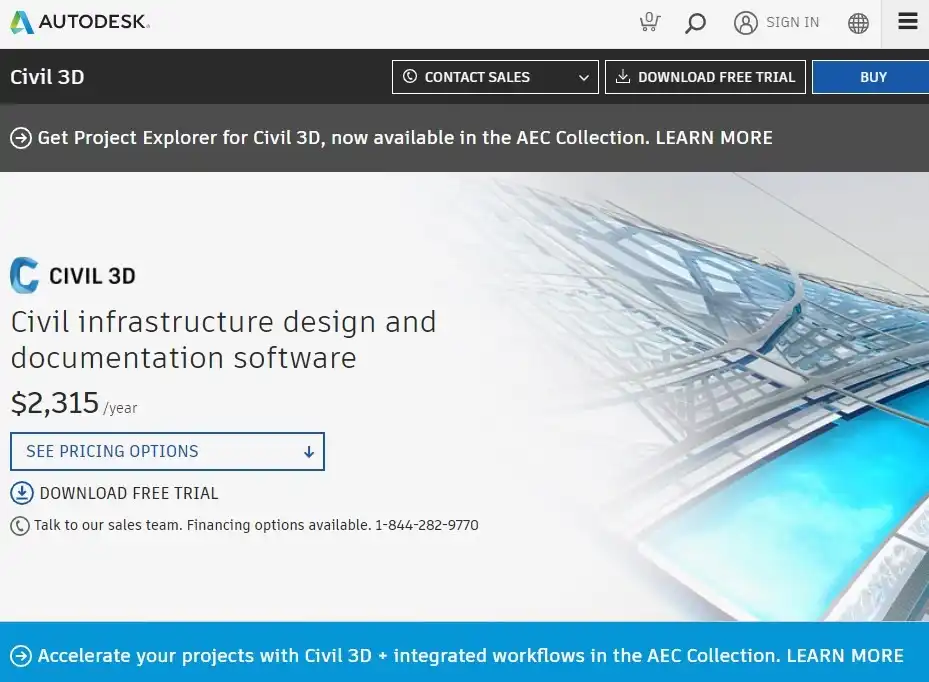Click the $2,315 price text
929x682 pixels.
[x=55, y=404]
